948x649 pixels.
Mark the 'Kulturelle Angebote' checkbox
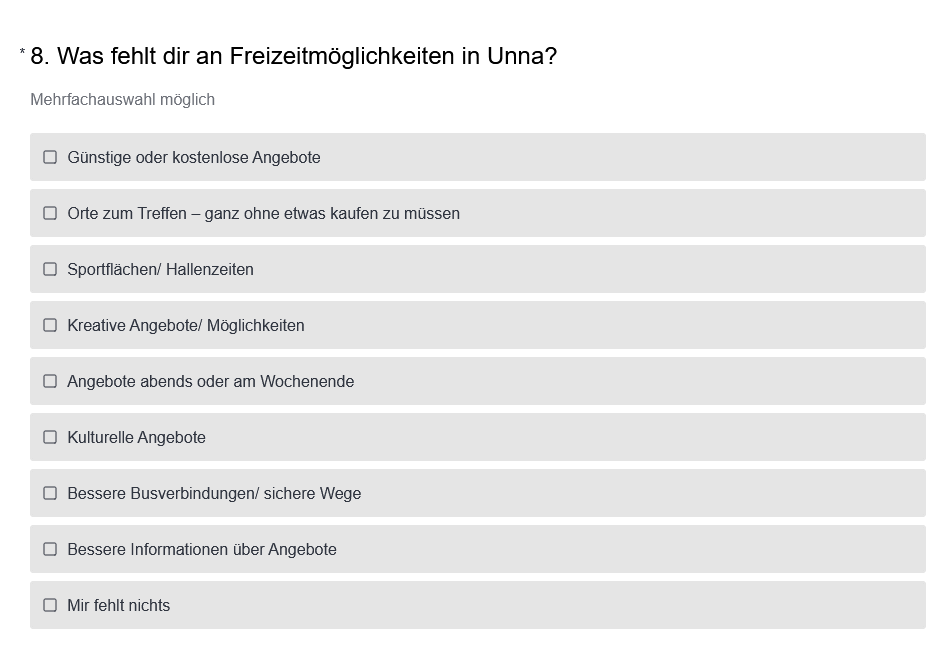[x=50, y=437]
